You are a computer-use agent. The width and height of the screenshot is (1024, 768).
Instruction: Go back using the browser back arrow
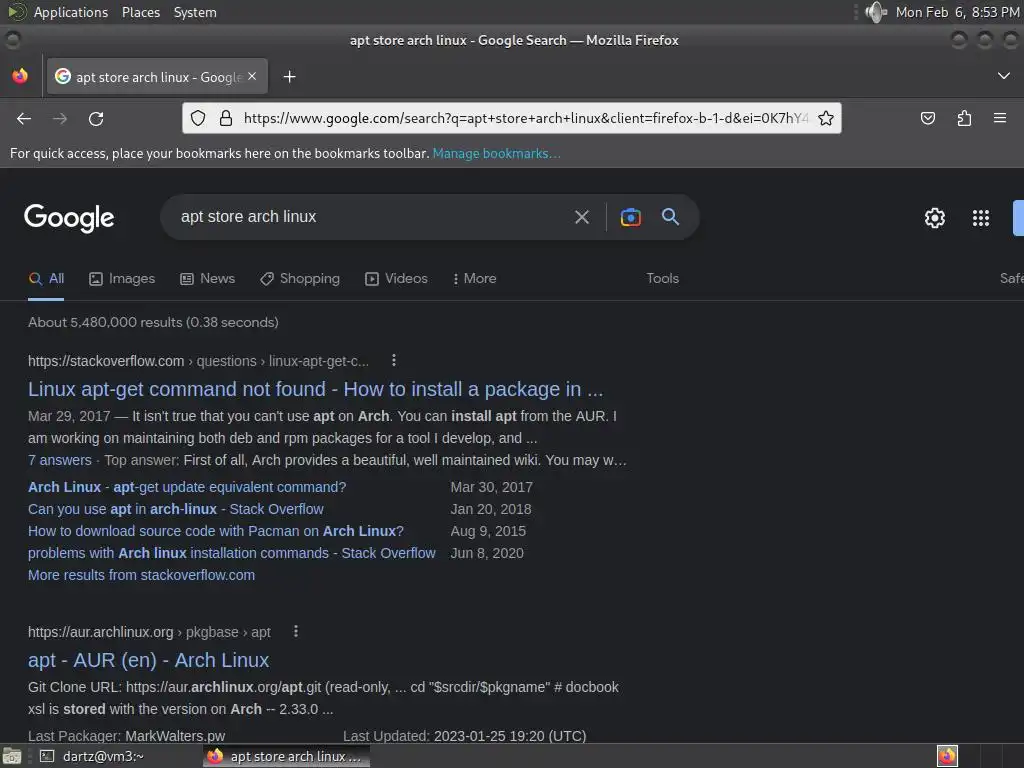point(24,118)
